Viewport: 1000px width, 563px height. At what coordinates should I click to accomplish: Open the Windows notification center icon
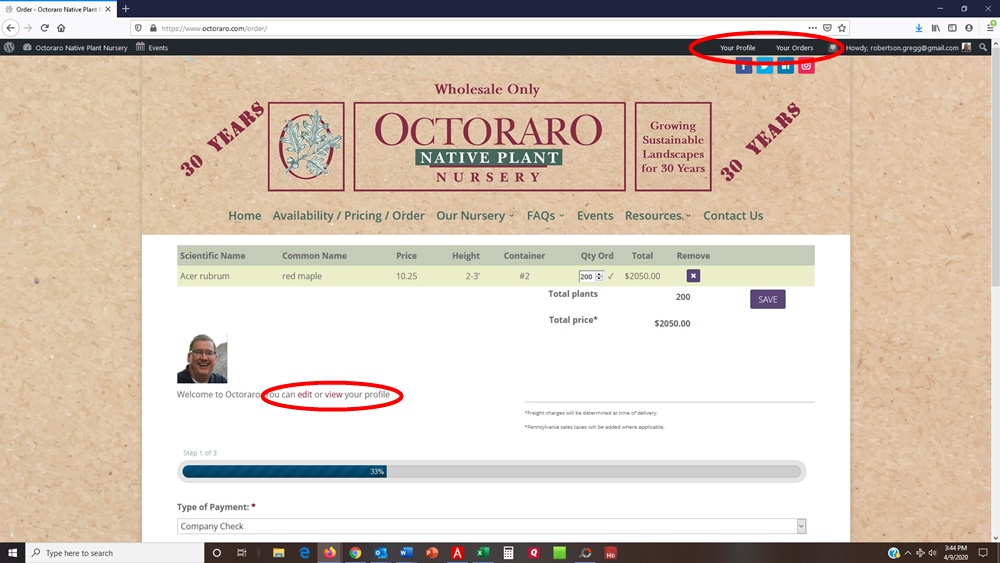pos(983,553)
